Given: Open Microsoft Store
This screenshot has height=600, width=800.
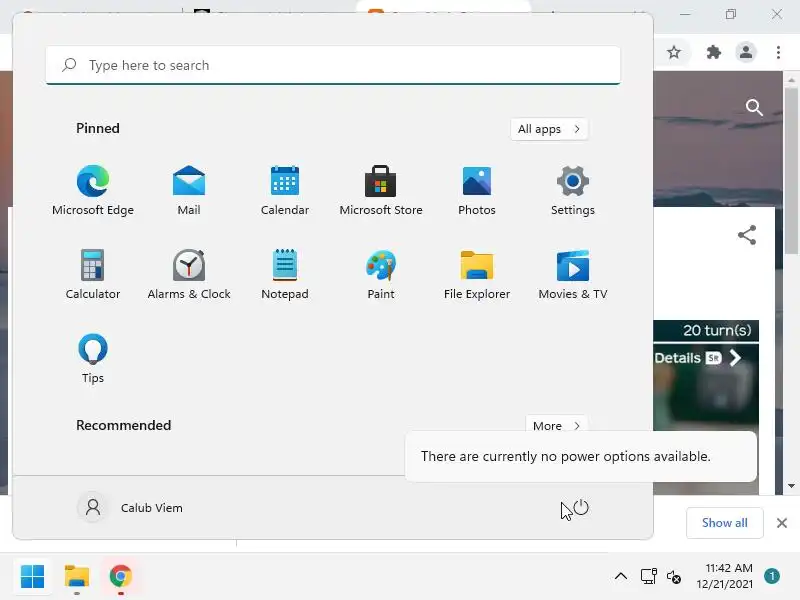Looking at the screenshot, I should 381,190.
